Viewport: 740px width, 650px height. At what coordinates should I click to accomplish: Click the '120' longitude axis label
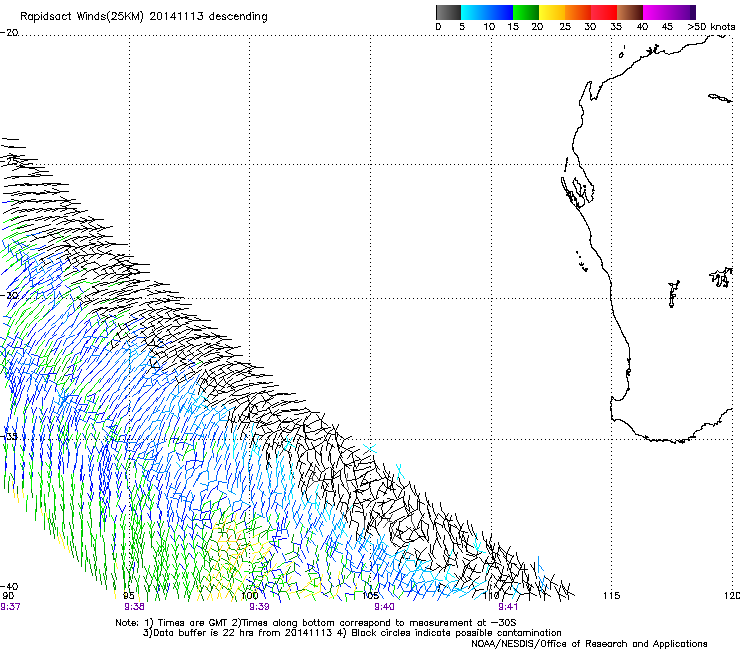[732, 596]
